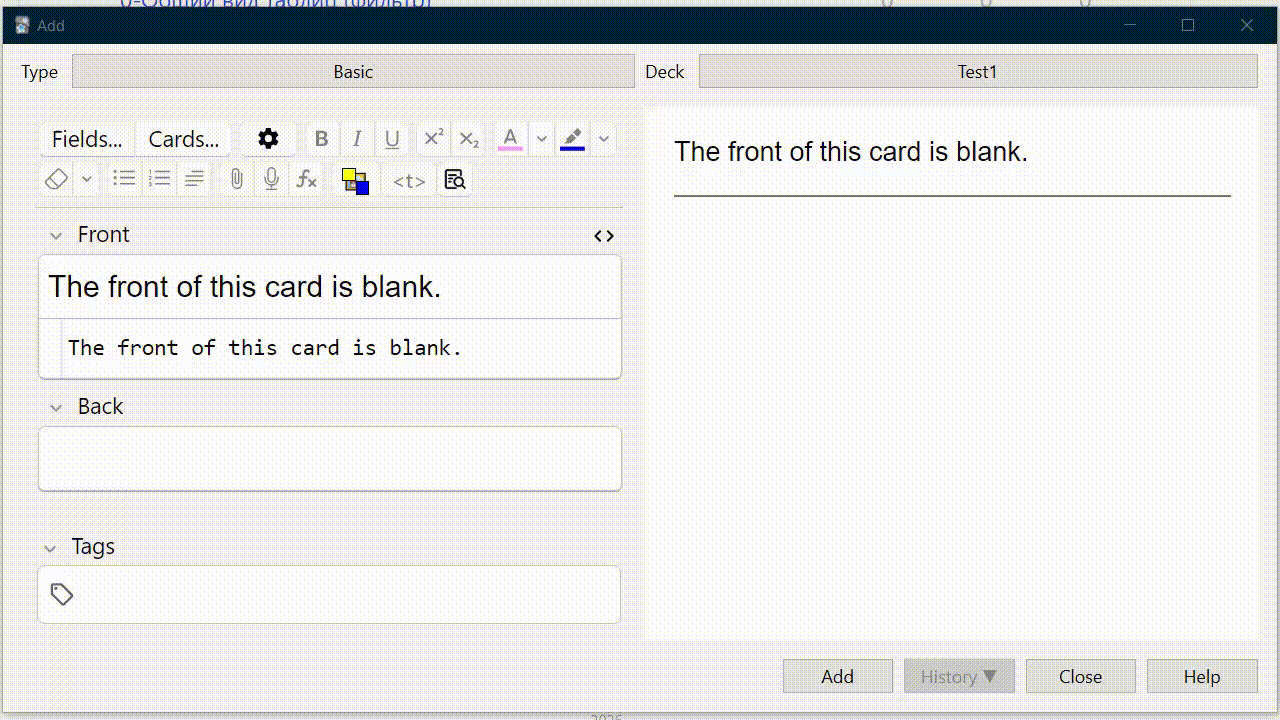Open the Basic note type selector

353,72
